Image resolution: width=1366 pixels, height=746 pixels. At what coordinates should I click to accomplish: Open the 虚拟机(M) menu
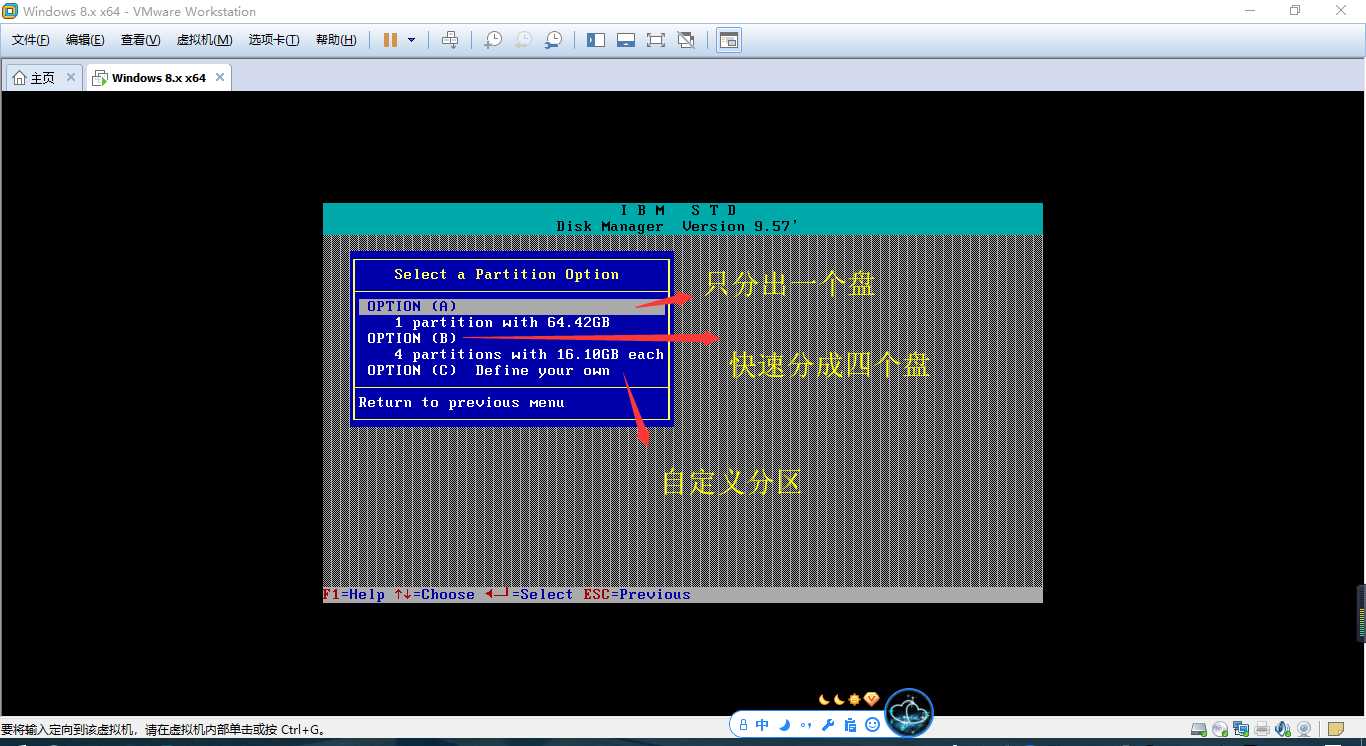coord(204,40)
